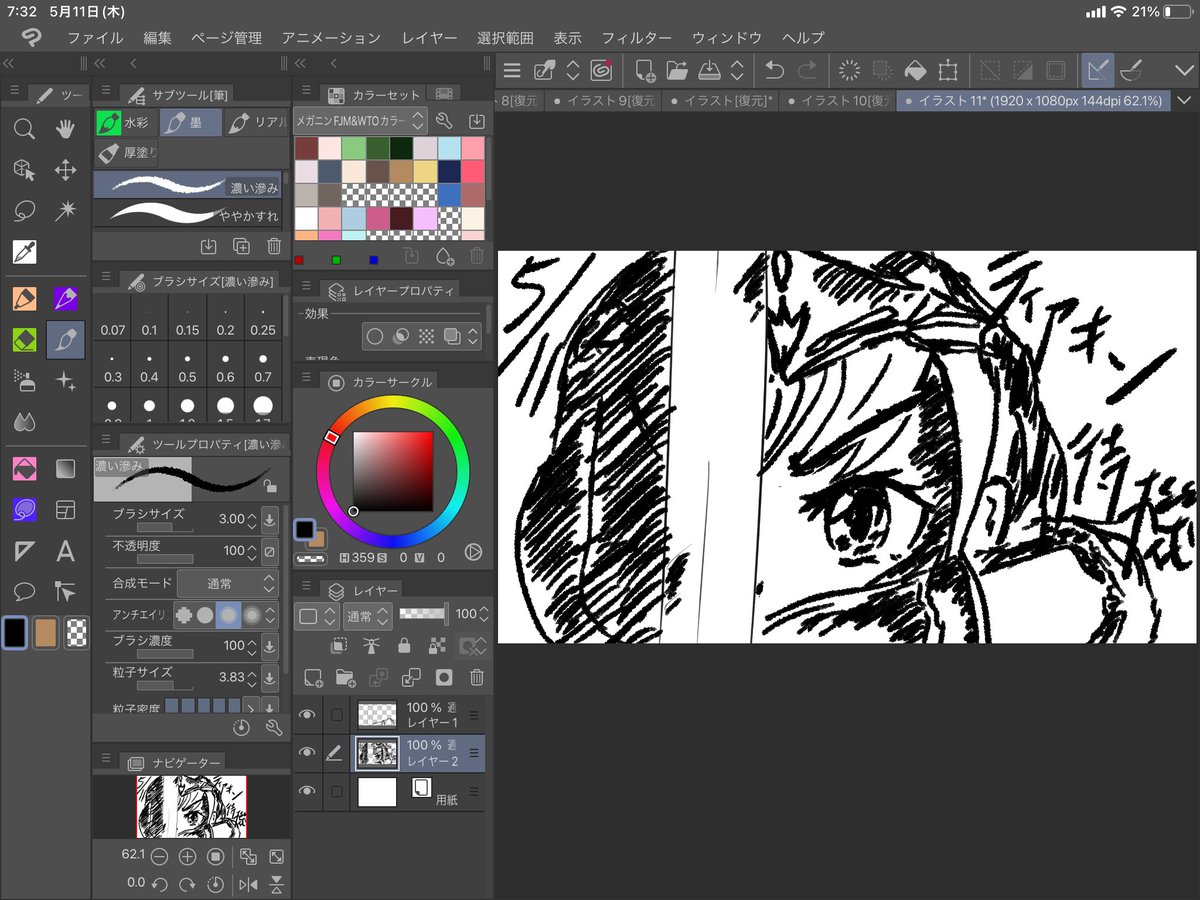Select the Gradient tool
This screenshot has height=900, width=1200.
click(65, 468)
